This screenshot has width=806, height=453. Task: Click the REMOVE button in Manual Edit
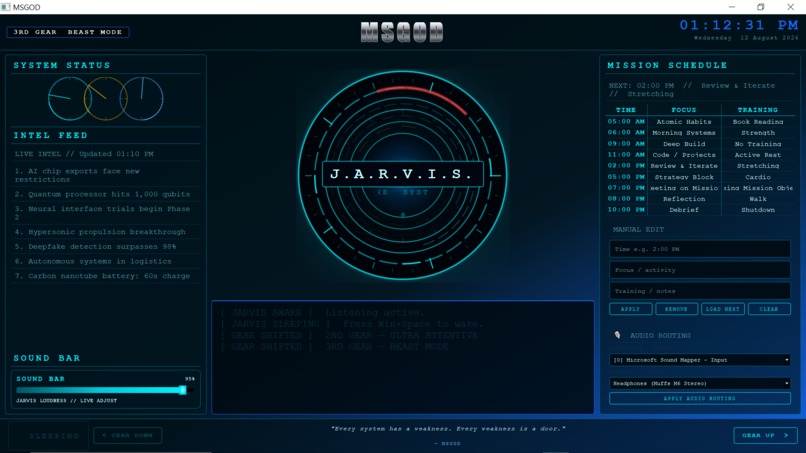point(676,309)
